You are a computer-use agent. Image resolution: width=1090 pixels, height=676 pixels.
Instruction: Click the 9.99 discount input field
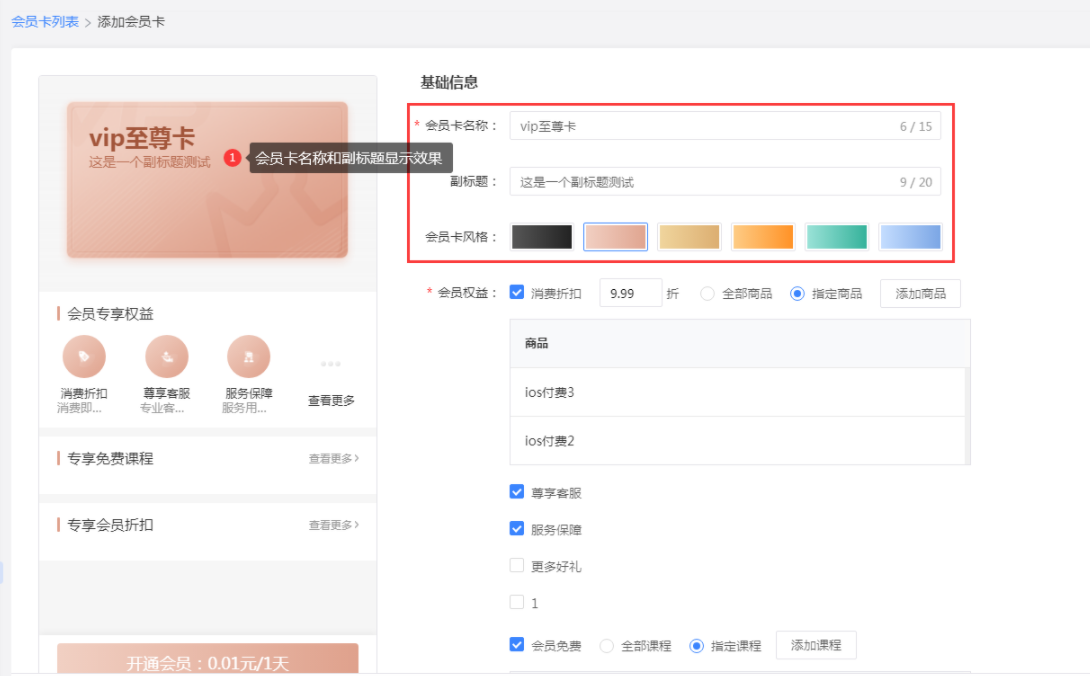(631, 293)
